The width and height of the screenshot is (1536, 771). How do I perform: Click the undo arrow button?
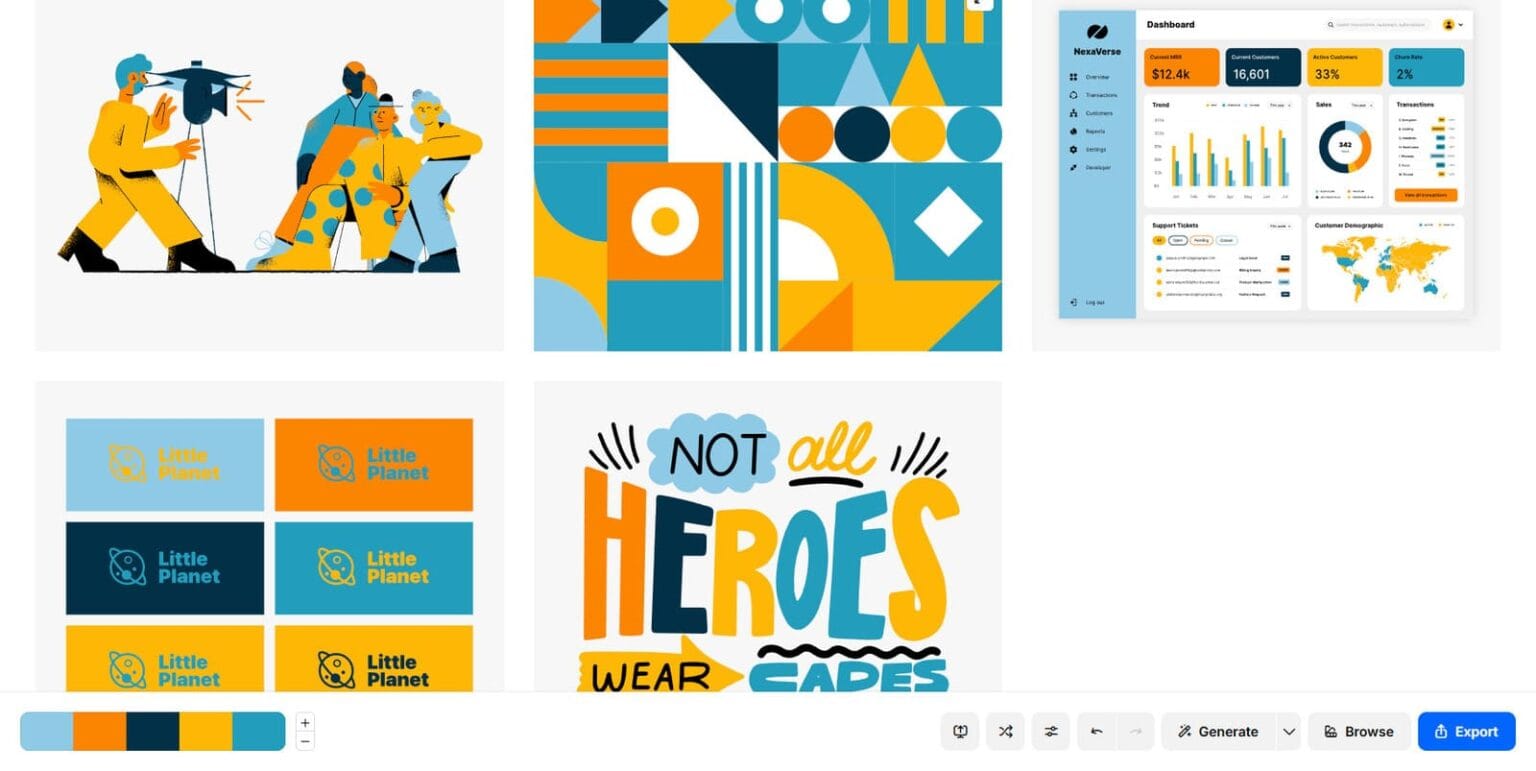coord(1096,731)
